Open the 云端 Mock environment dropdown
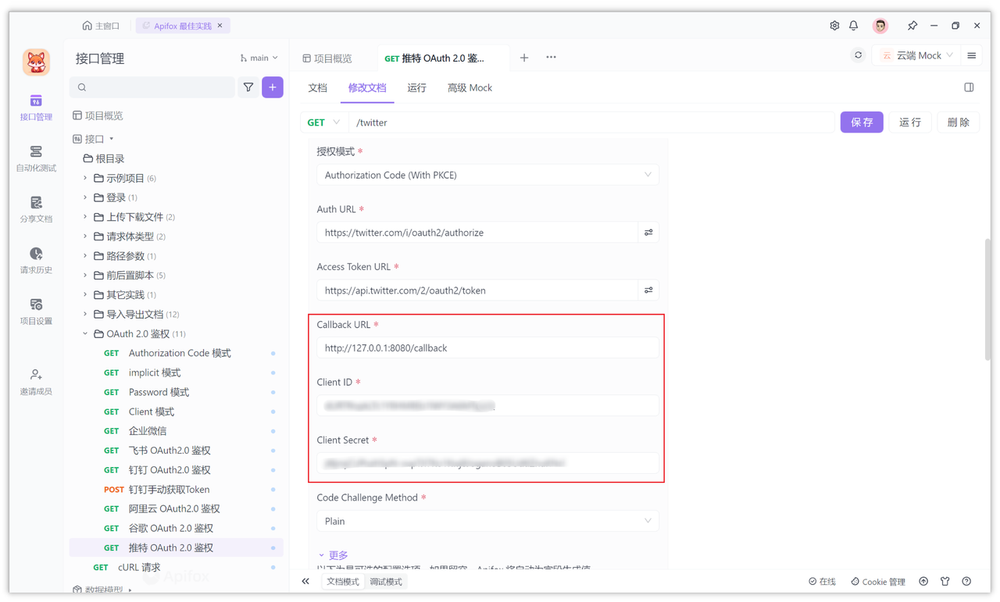This screenshot has width=1000, height=602. tap(916, 57)
